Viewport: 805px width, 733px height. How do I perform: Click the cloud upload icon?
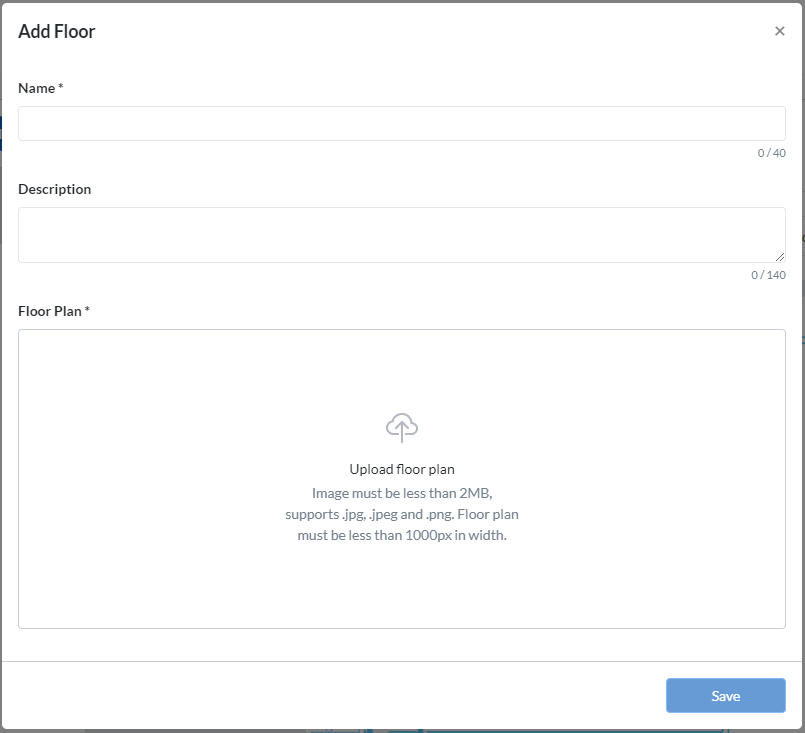[402, 427]
